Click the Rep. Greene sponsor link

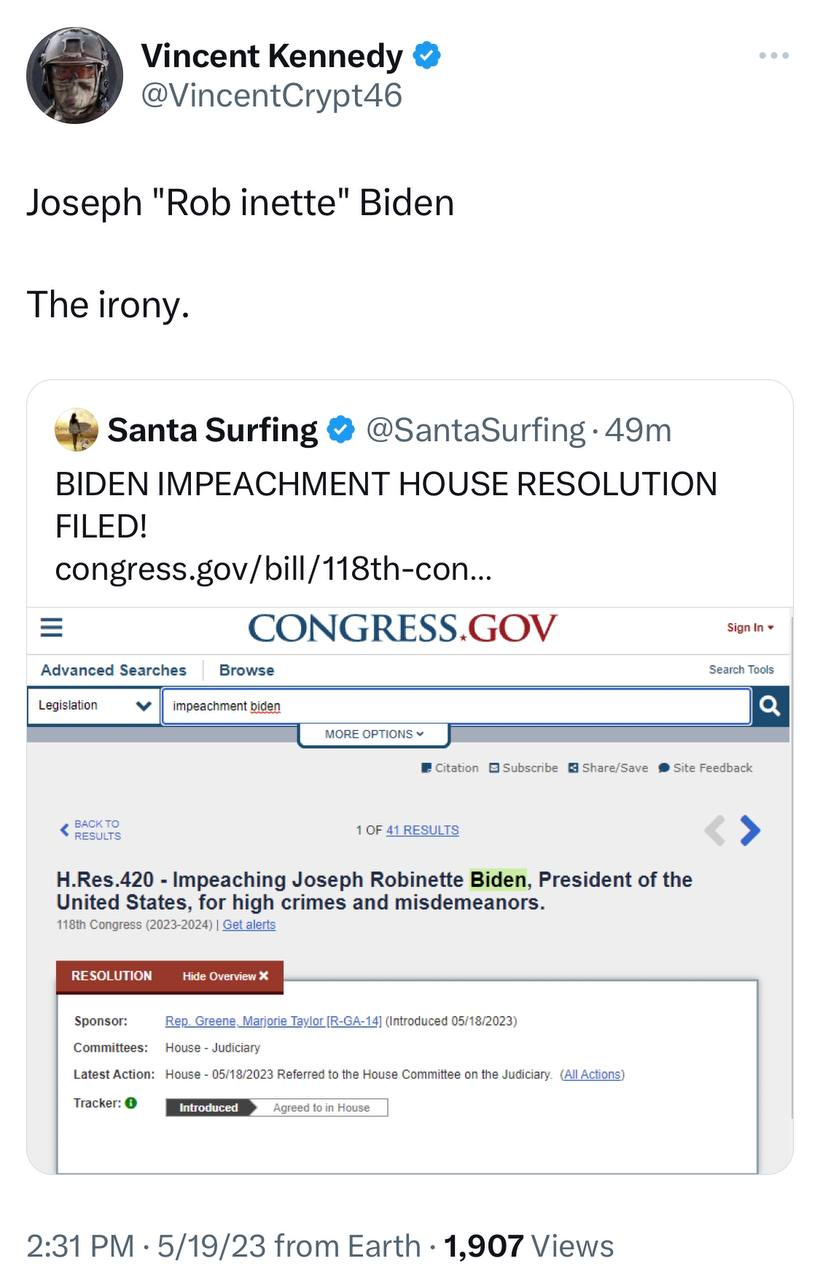pyautogui.click(x=273, y=1021)
